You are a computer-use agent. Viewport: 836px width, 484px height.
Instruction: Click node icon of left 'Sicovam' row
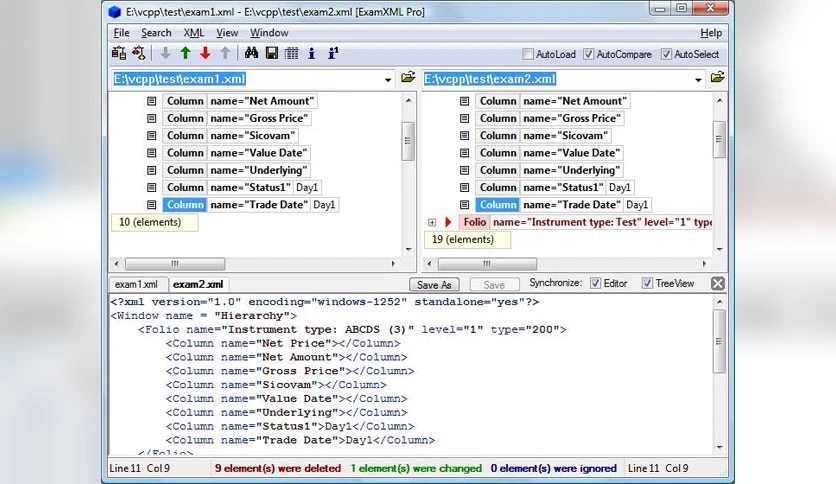coord(151,135)
